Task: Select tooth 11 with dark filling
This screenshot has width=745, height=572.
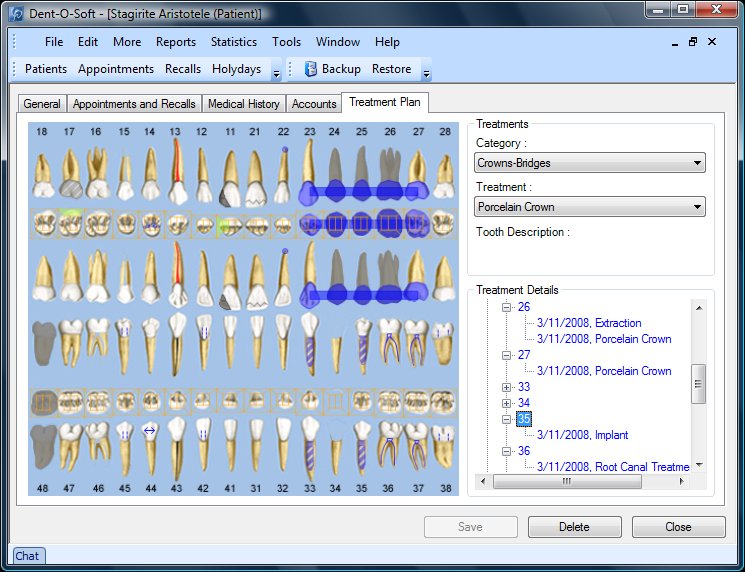Action: coord(229,178)
